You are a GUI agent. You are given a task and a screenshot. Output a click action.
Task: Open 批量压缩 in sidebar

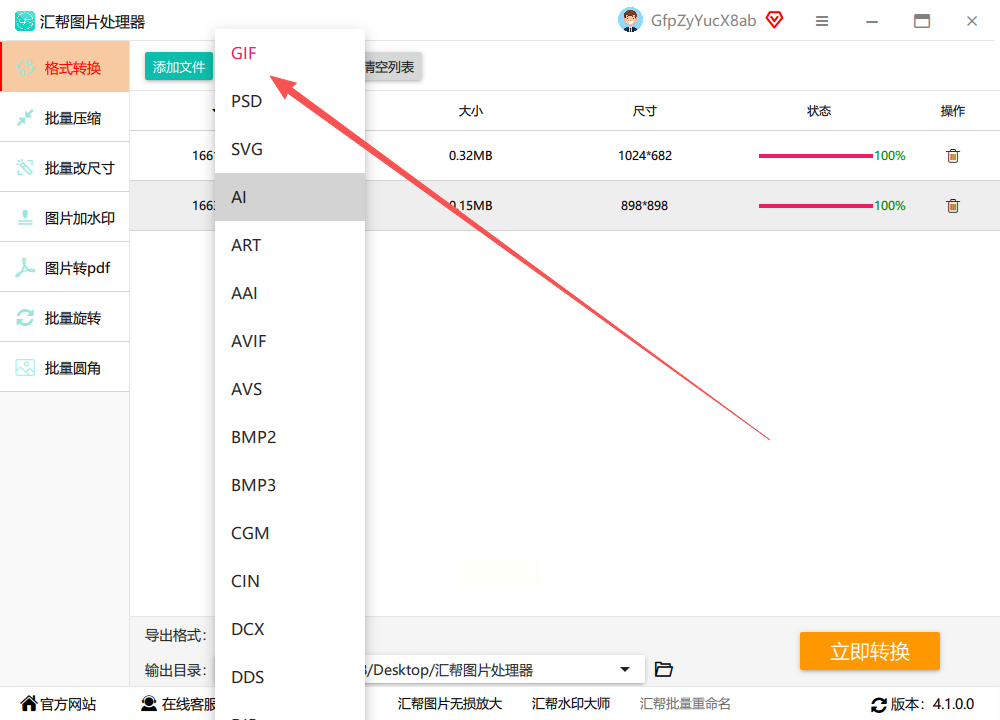[65, 118]
